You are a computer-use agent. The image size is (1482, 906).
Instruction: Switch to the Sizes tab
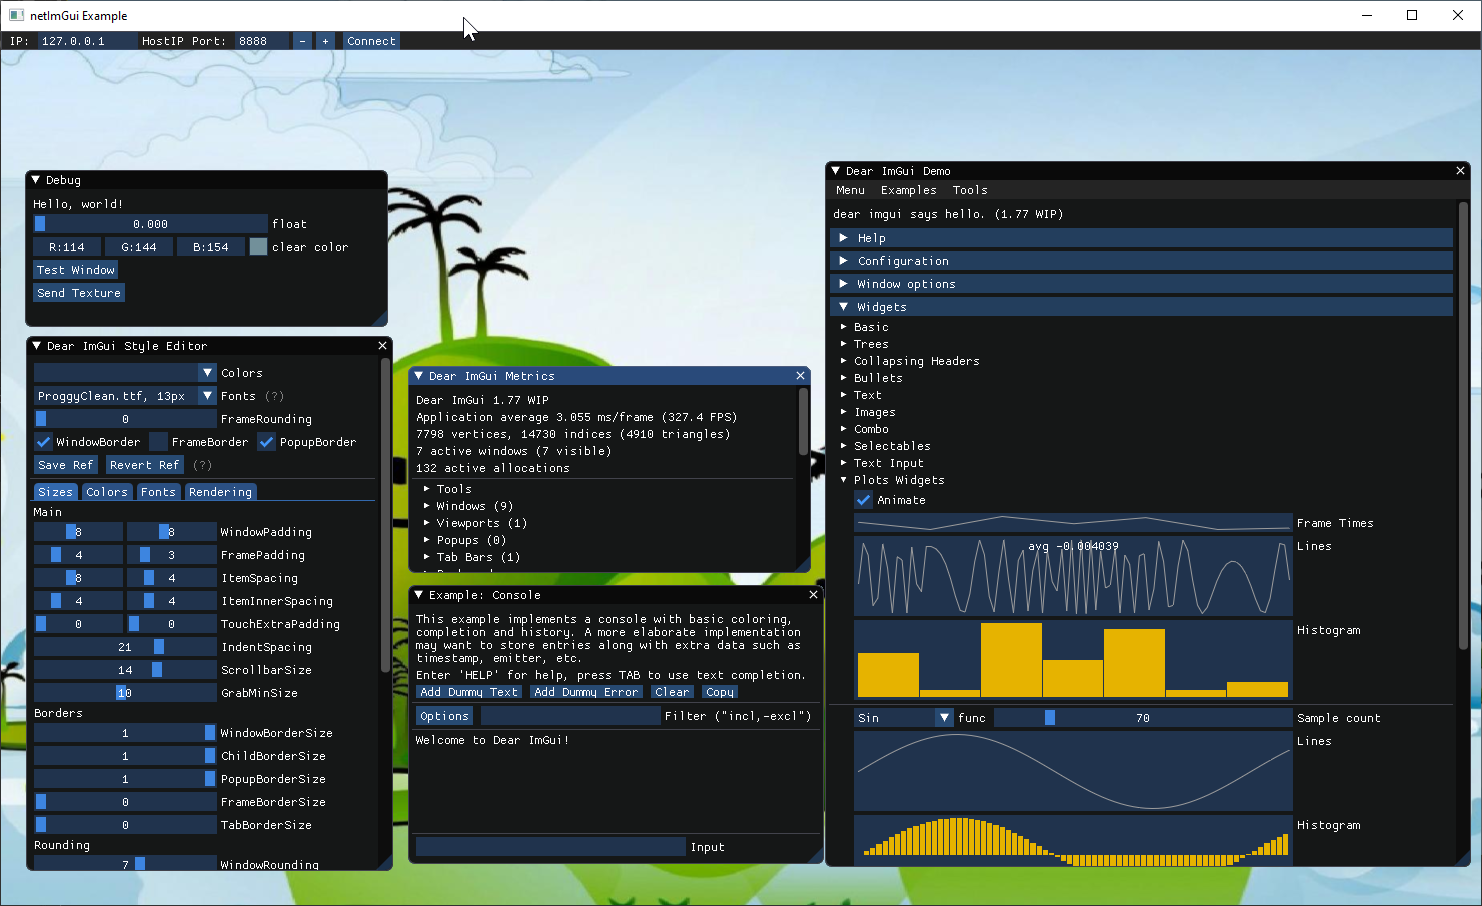55,492
